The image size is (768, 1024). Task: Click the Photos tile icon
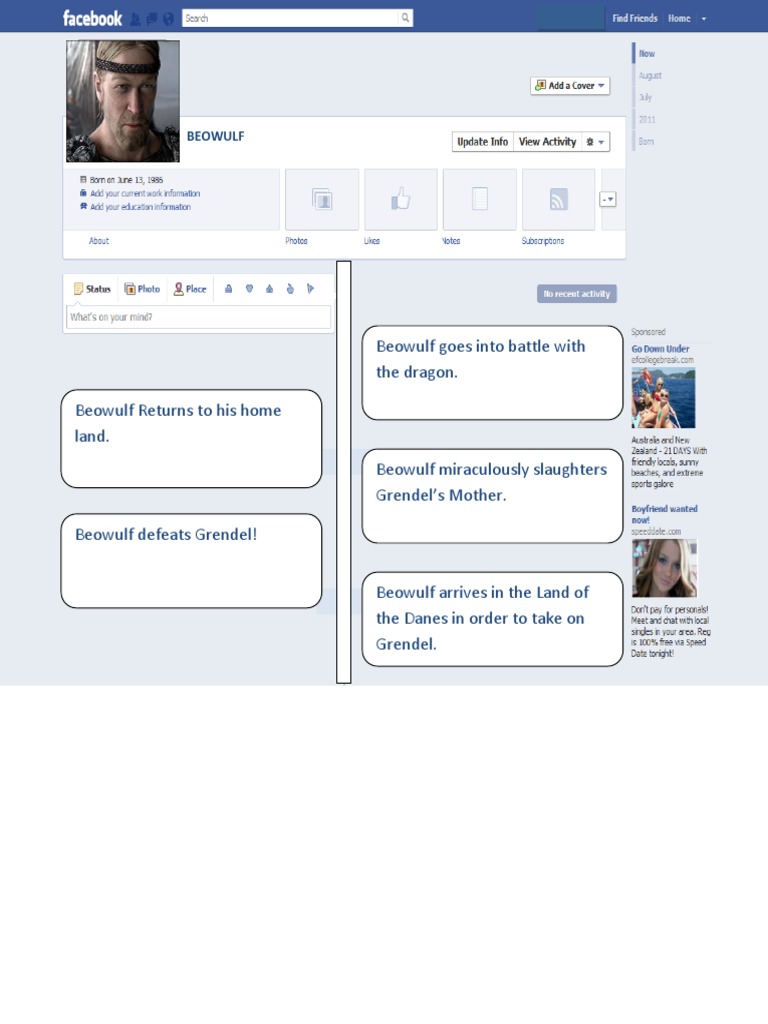tap(322, 199)
